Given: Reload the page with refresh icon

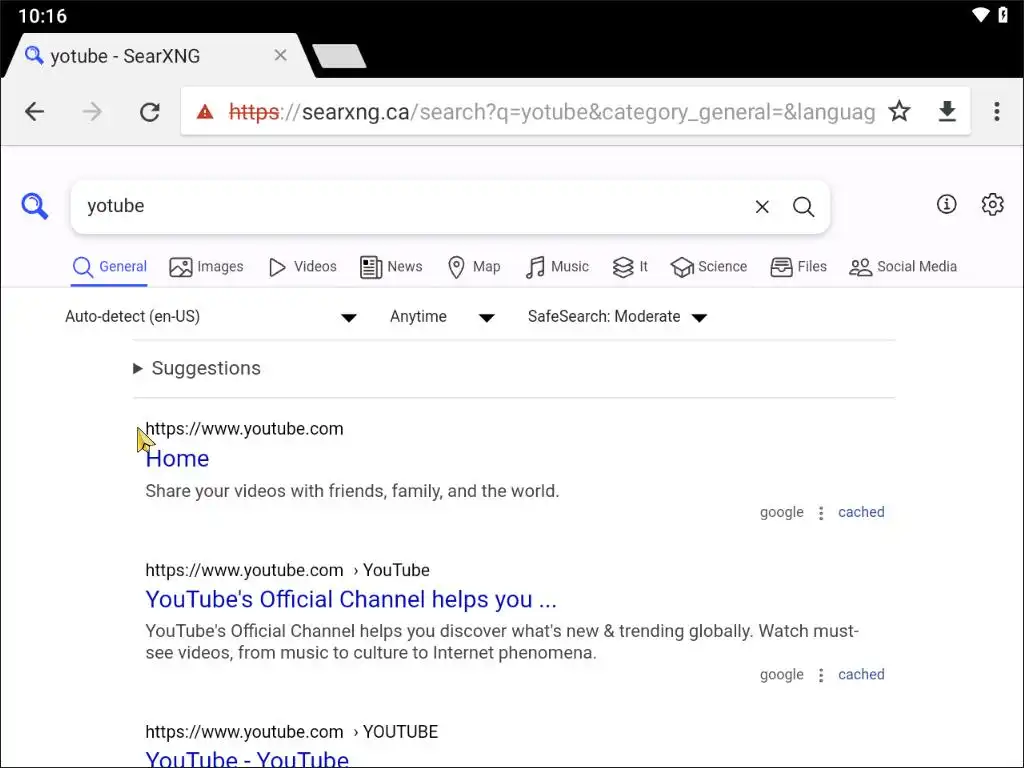Looking at the screenshot, I should coord(150,112).
